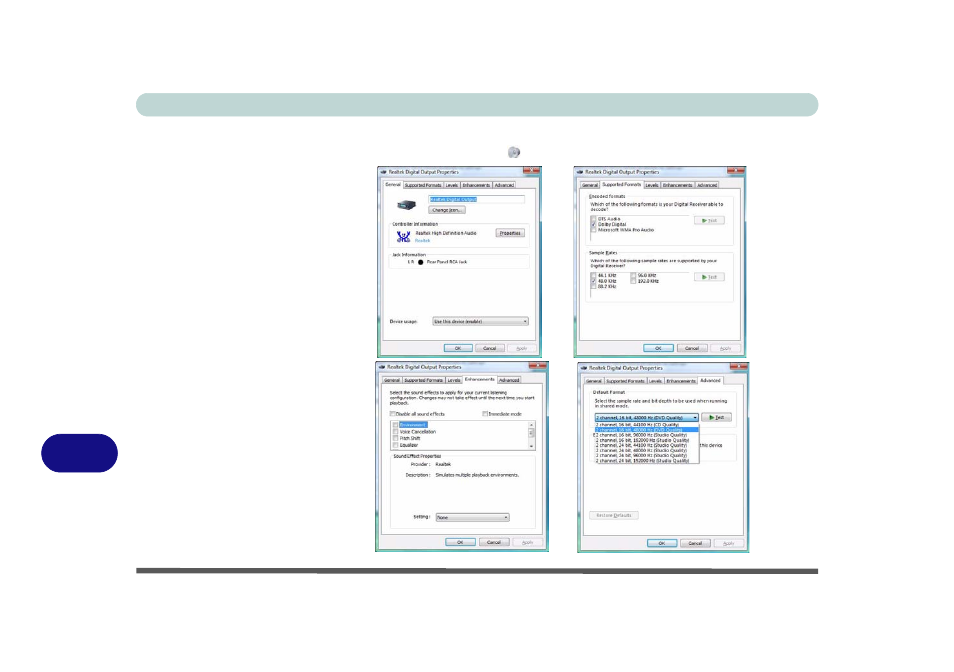The image size is (954, 672).
Task: Tick the Voice Cancellation effect checkbox
Action: [x=395, y=432]
